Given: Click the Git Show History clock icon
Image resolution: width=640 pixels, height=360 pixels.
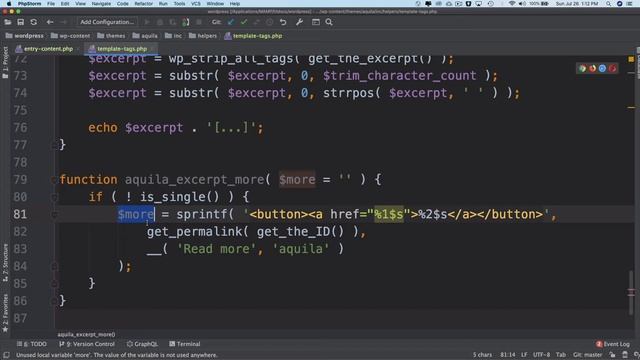Looking at the screenshot, I should (269, 22).
